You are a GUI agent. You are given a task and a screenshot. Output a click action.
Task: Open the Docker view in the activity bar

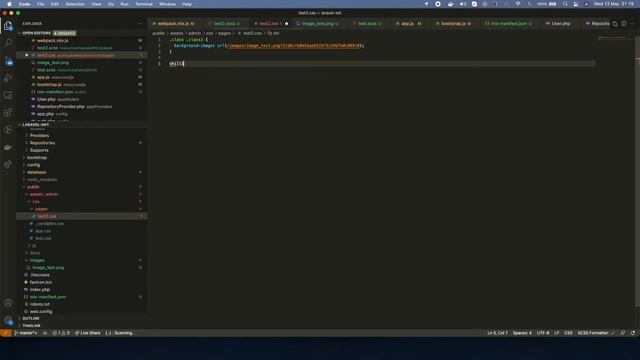(8, 147)
